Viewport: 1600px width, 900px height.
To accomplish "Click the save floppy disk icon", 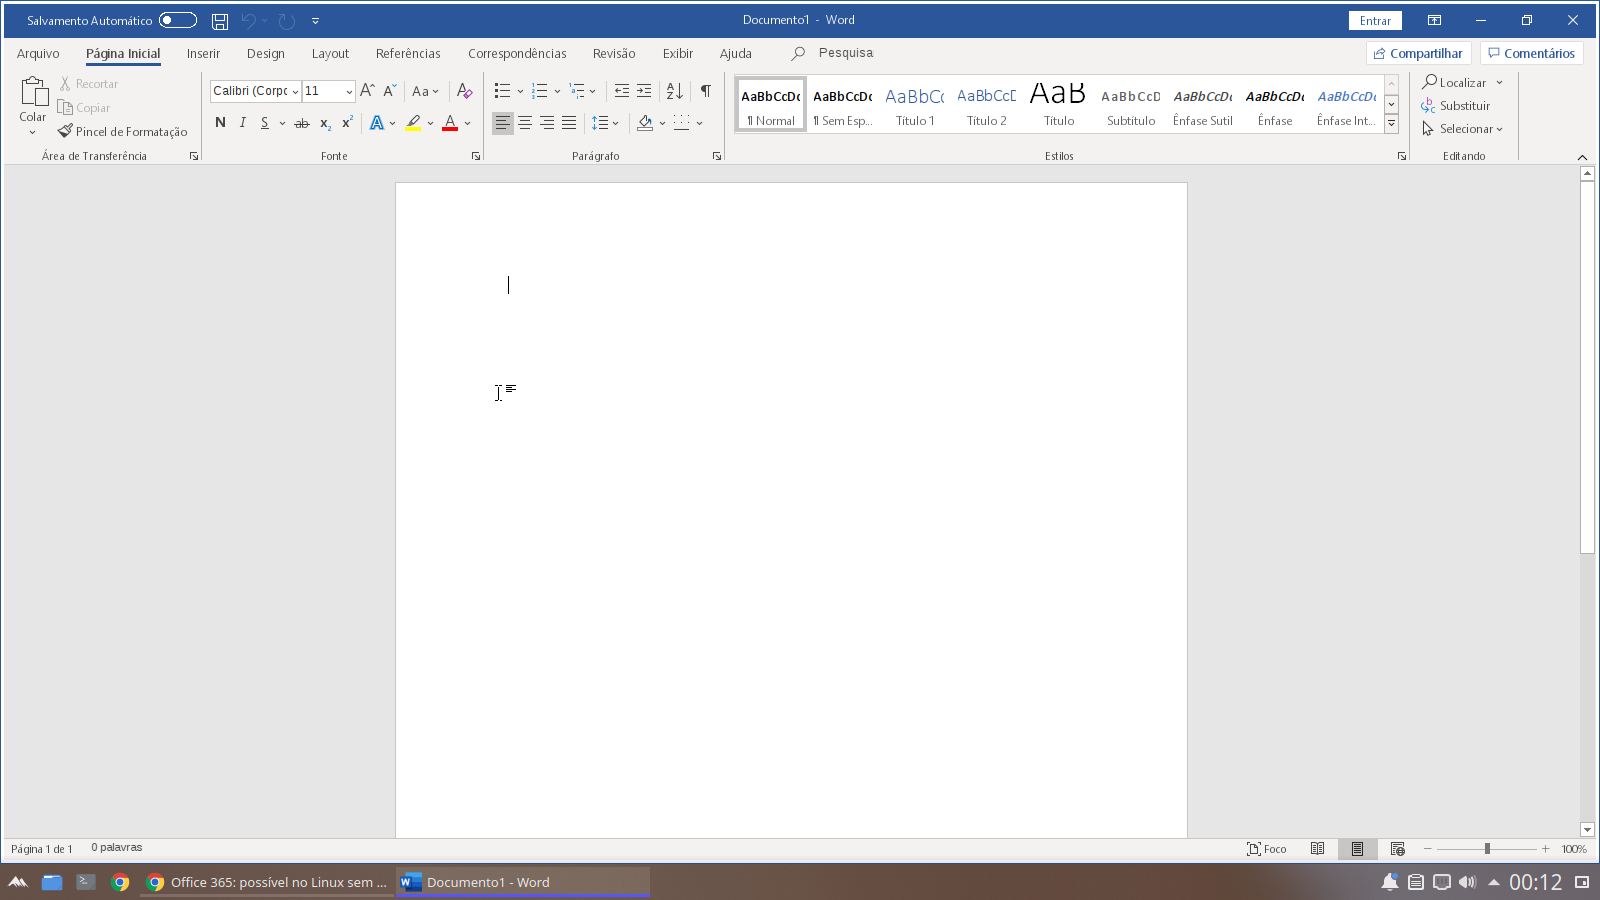I will 220,21.
